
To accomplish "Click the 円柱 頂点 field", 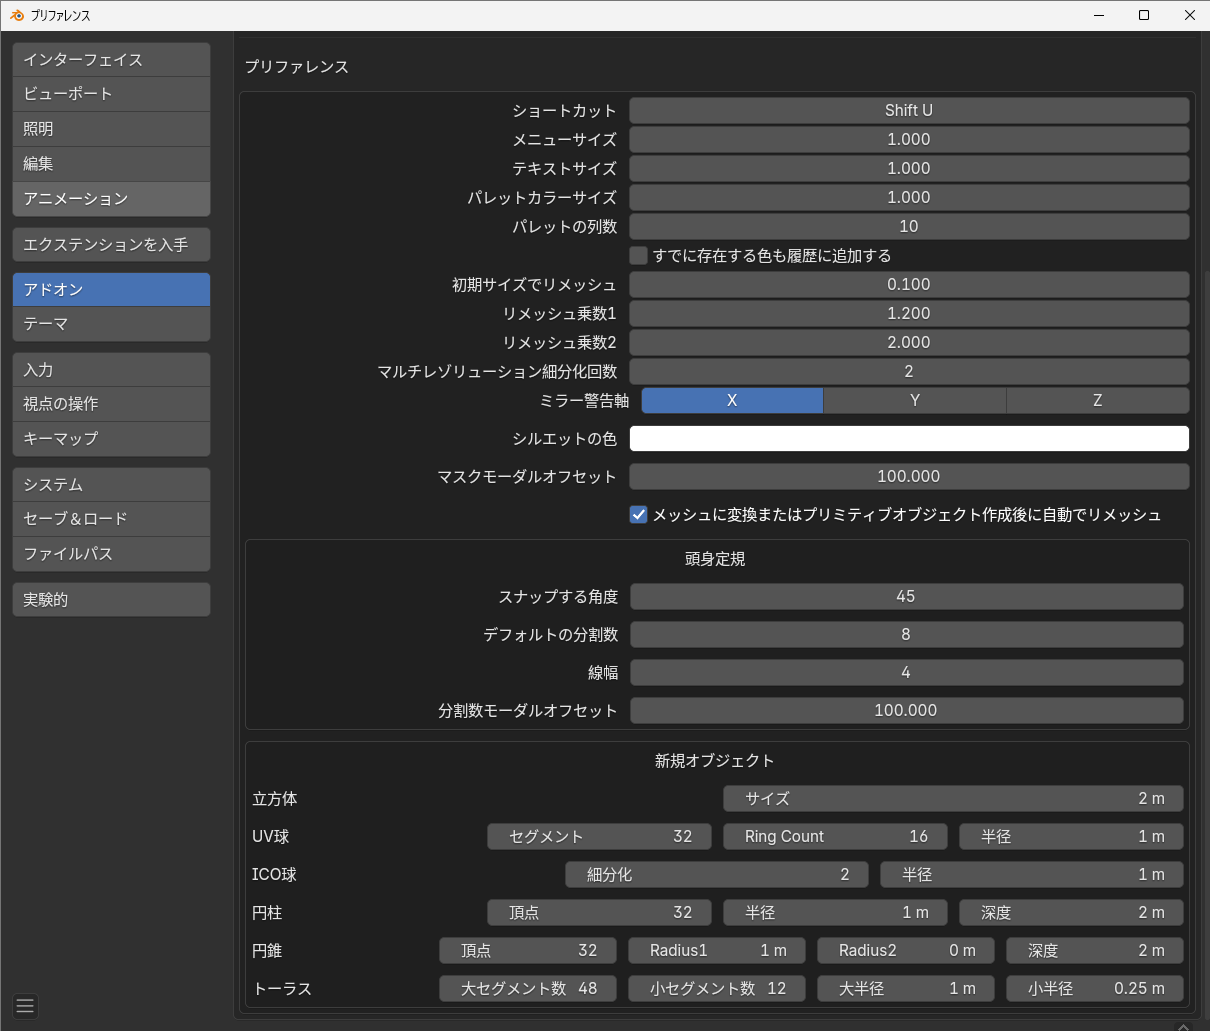I will click(599, 913).
